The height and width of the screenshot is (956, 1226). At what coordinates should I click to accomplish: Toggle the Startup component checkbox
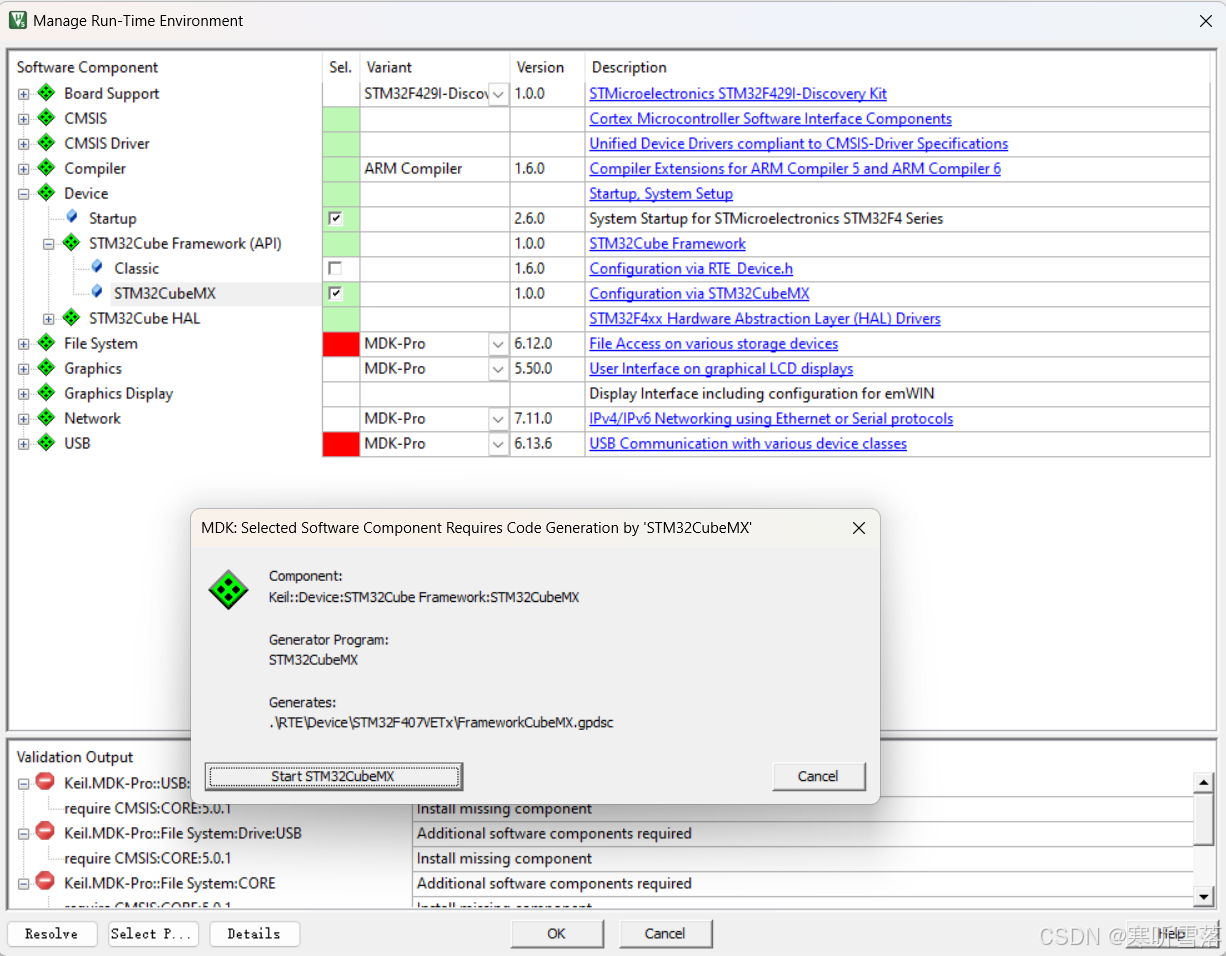click(x=335, y=218)
